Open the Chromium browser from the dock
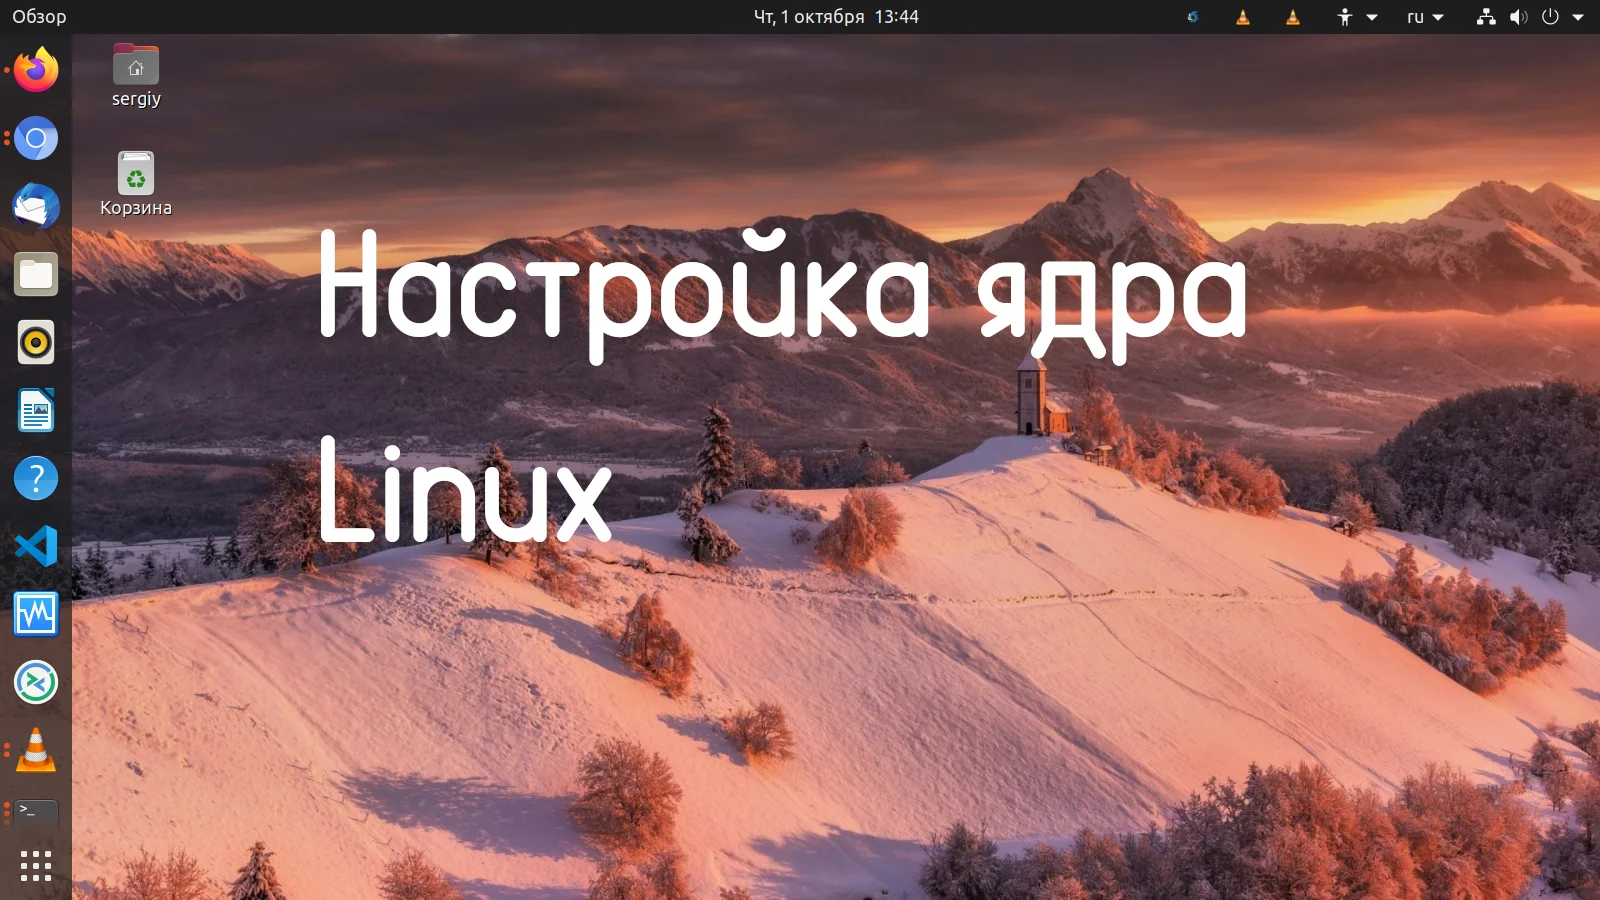 pos(36,138)
